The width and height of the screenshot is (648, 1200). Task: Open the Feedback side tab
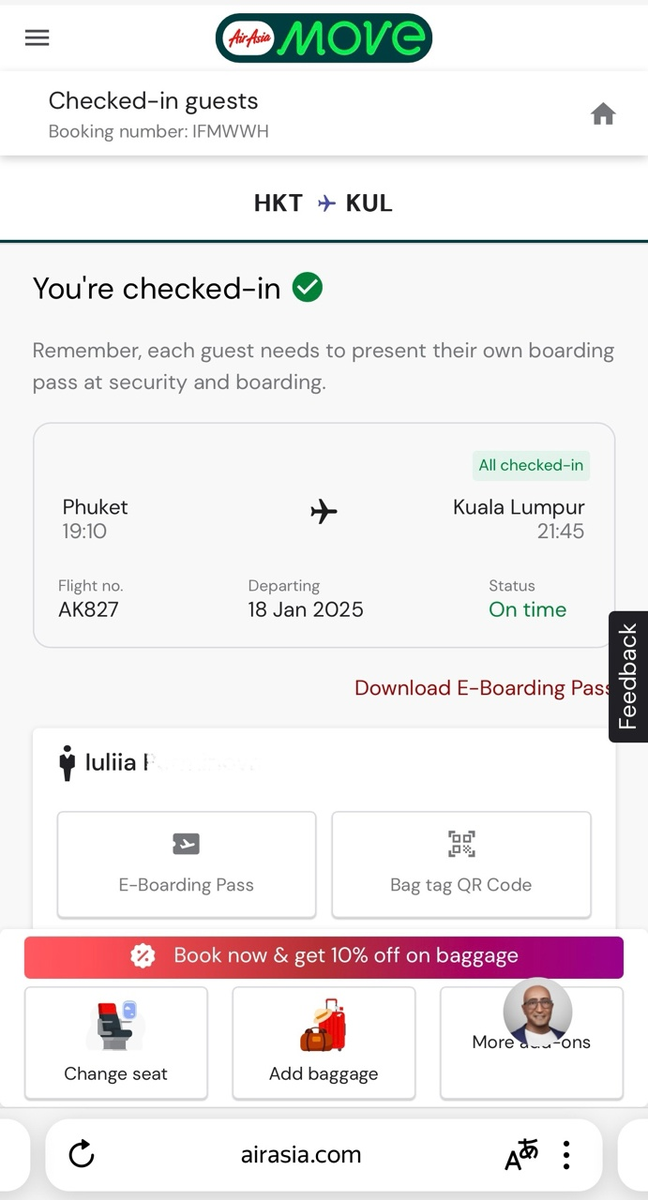pyautogui.click(x=628, y=676)
